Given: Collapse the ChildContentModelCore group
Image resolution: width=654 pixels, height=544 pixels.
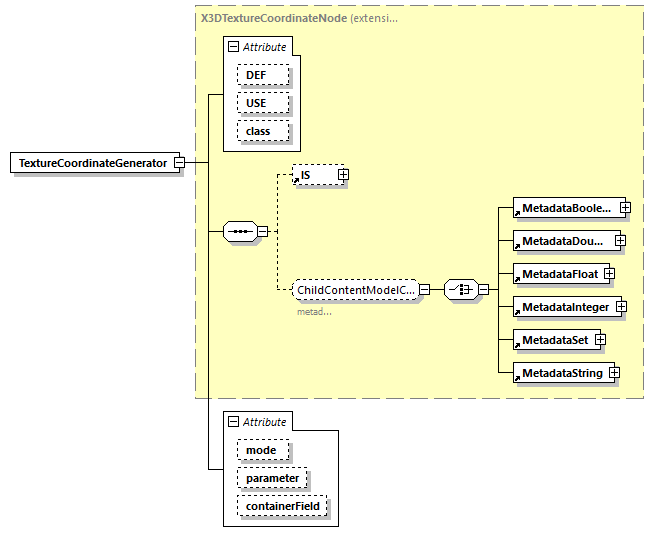Looking at the screenshot, I should (x=424, y=290).
